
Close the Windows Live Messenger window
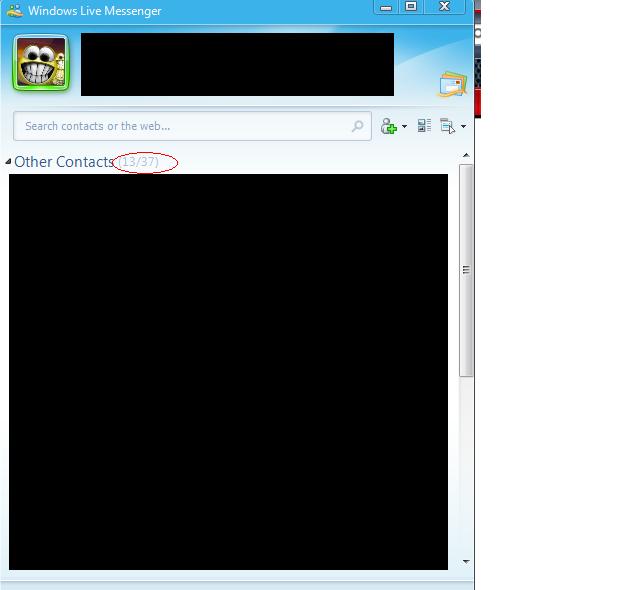[x=444, y=7]
